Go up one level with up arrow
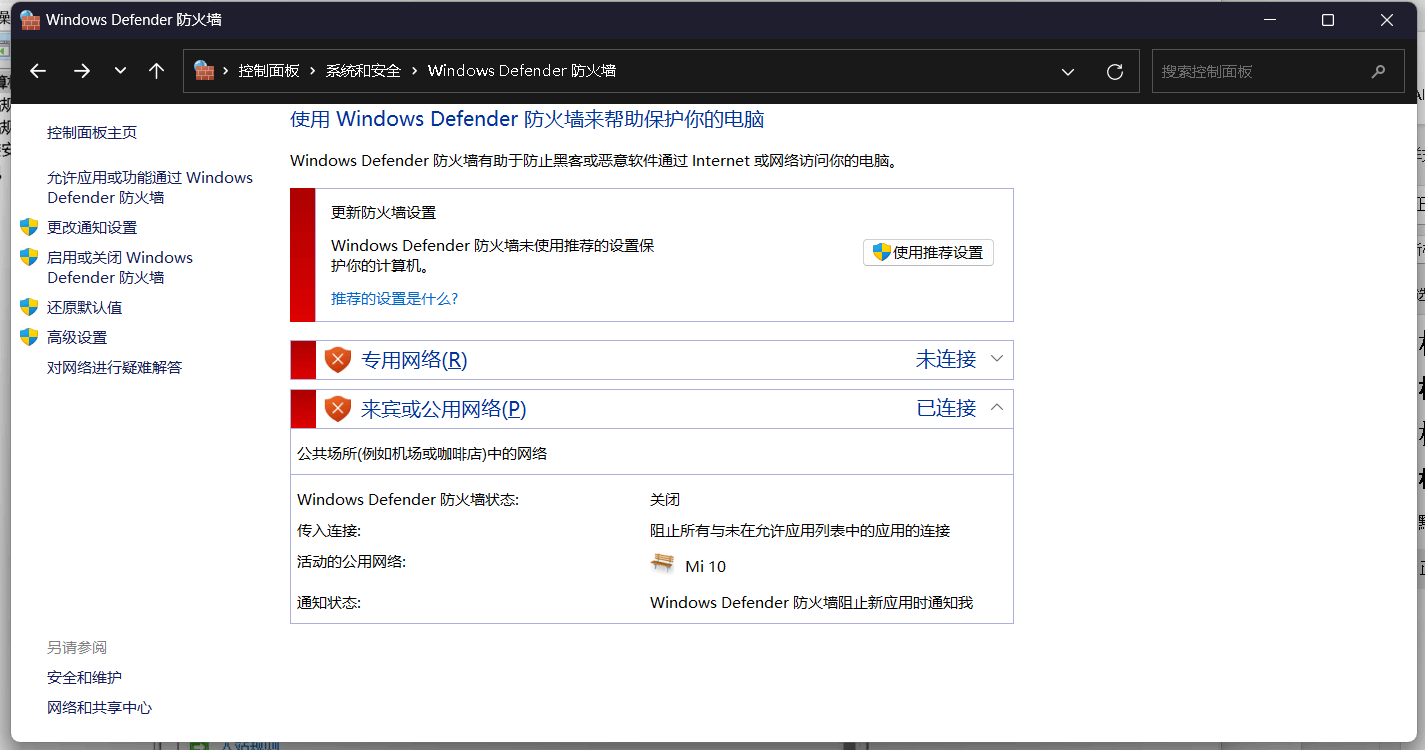The height and width of the screenshot is (750, 1425). pos(156,71)
